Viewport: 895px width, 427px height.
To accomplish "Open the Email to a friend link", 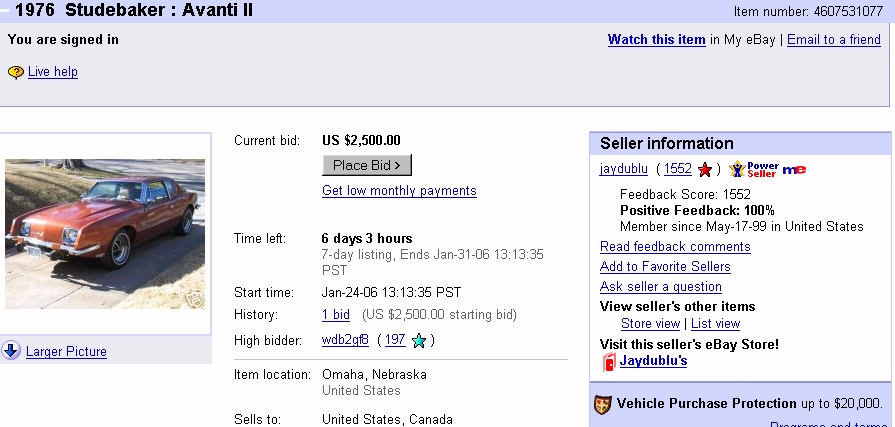I will pos(833,40).
